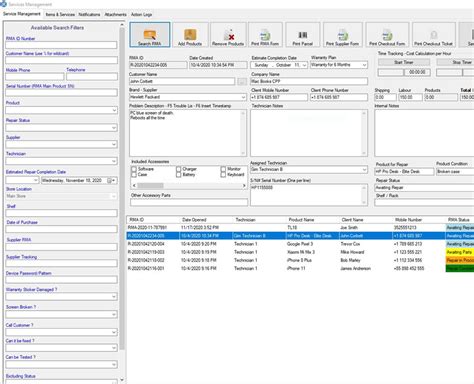The width and height of the screenshot is (474, 384).
Task: Click inside the Problem Description text area
Action: coord(188,133)
